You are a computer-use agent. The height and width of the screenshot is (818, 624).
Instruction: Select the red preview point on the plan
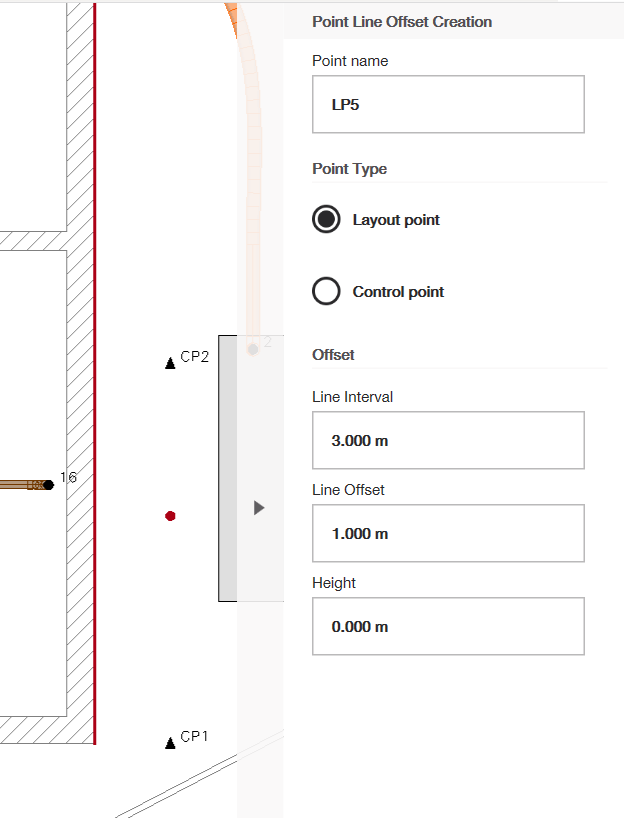(x=170, y=516)
